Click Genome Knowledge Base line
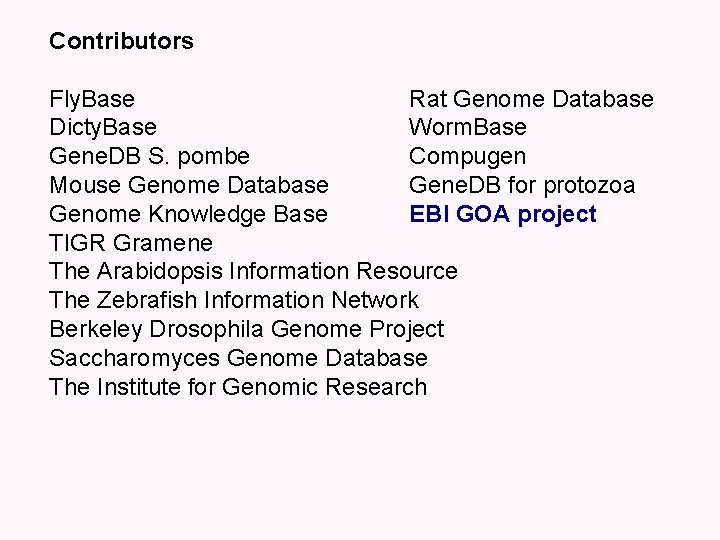The width and height of the screenshot is (720, 540). pos(188,214)
